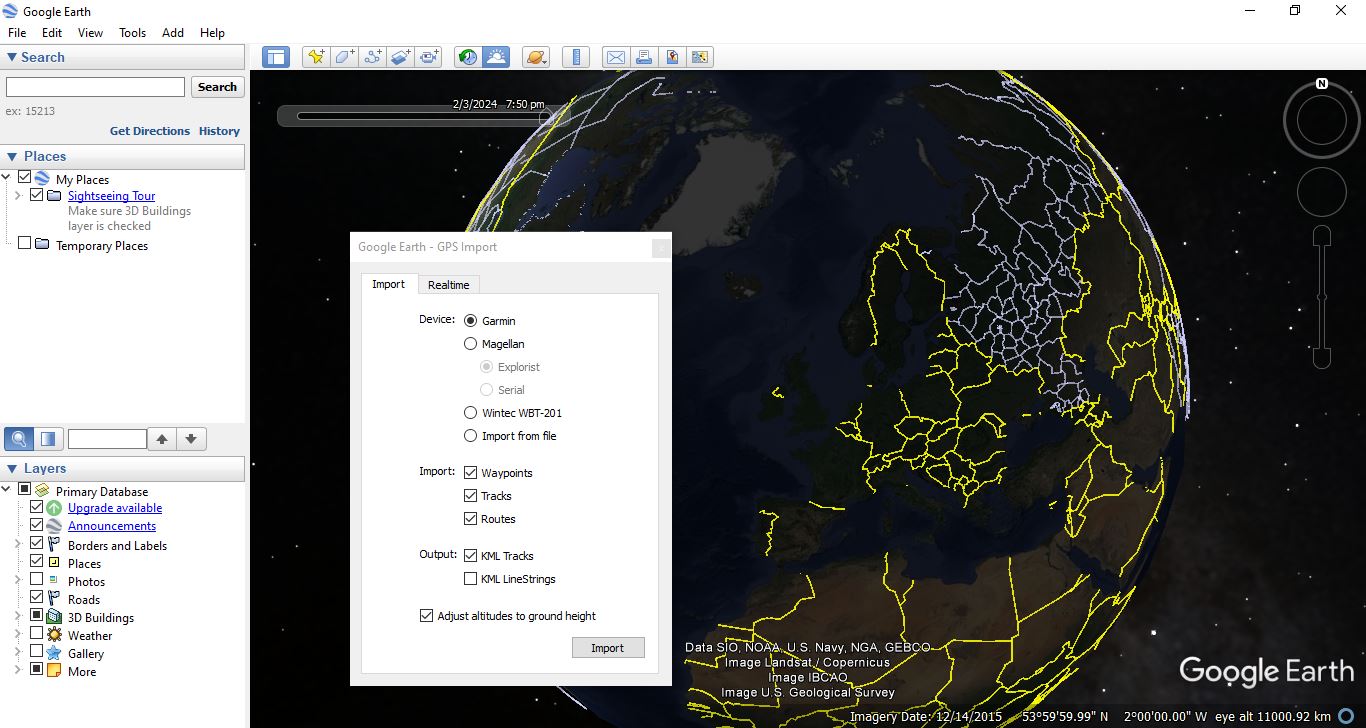Image resolution: width=1366 pixels, height=728 pixels.
Task: Expand the Sightseeing Tour folder
Action: point(18,196)
